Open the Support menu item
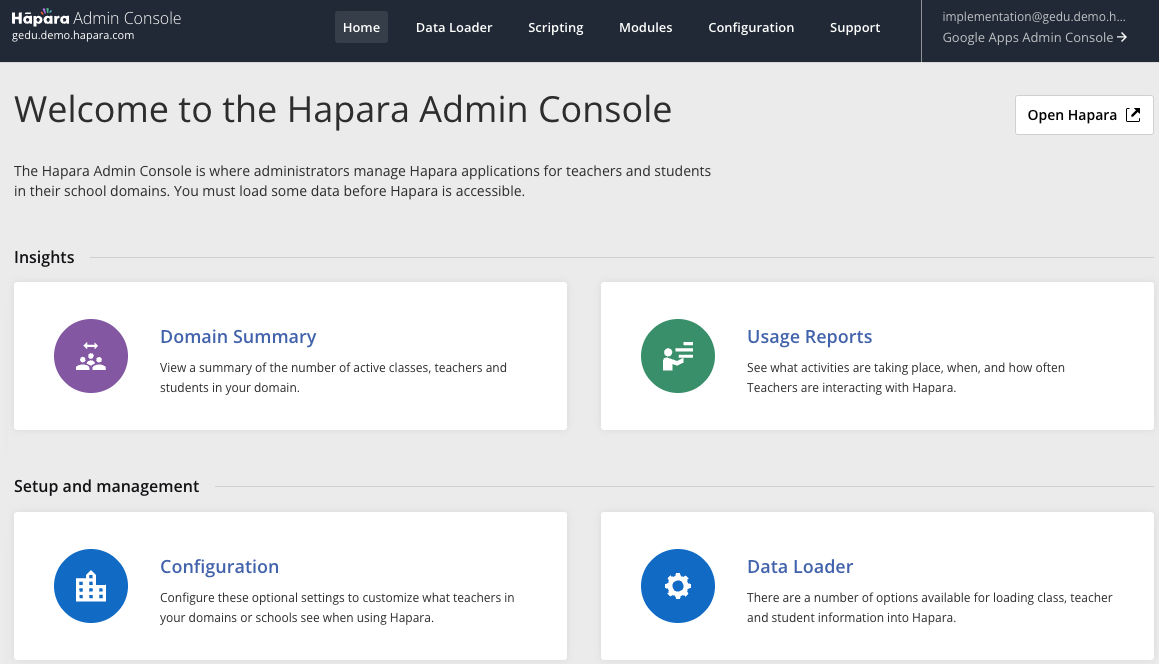This screenshot has width=1159, height=664. coord(854,27)
